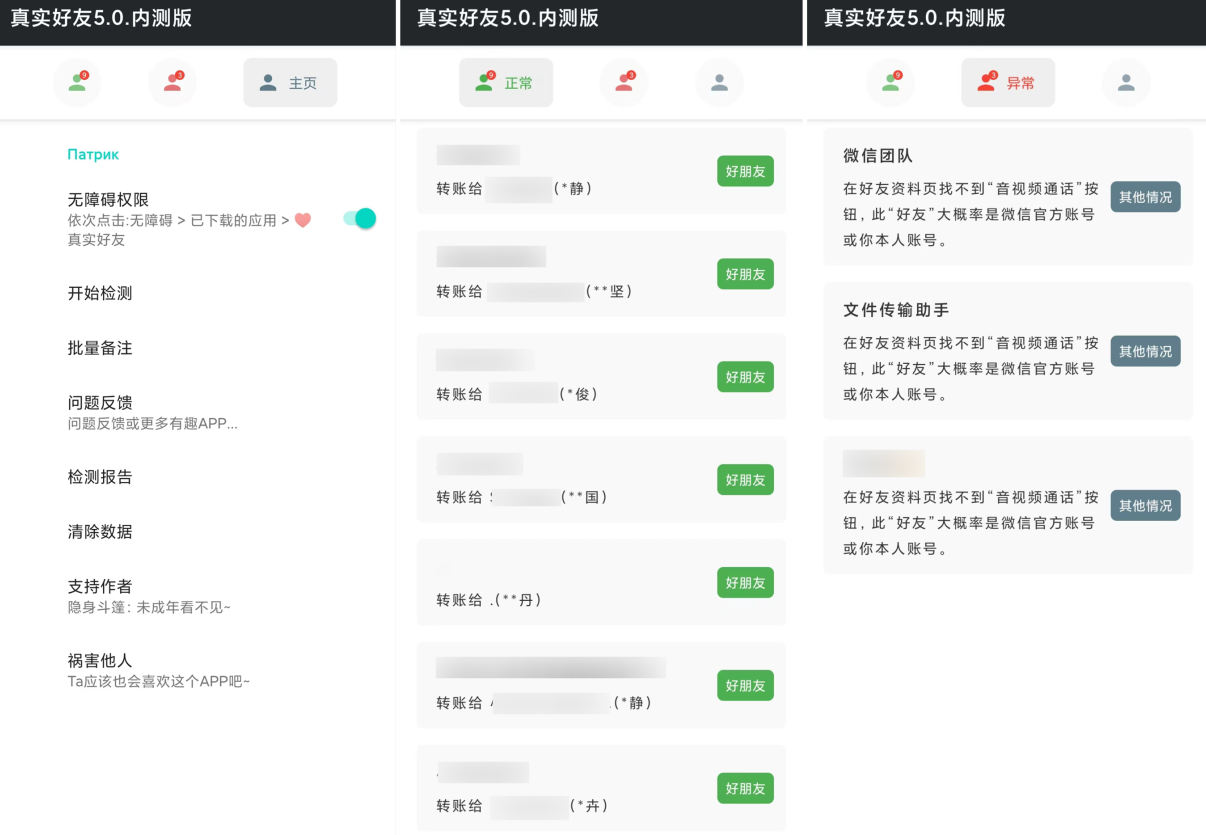Click 好朋友 button next to (**国) entry
Screen dimensions: 1206x835
[x=744, y=480]
